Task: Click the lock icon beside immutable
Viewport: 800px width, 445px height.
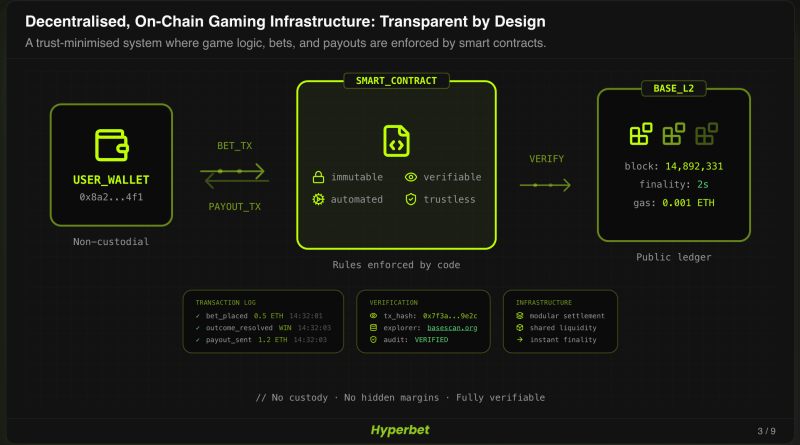Action: [319, 177]
